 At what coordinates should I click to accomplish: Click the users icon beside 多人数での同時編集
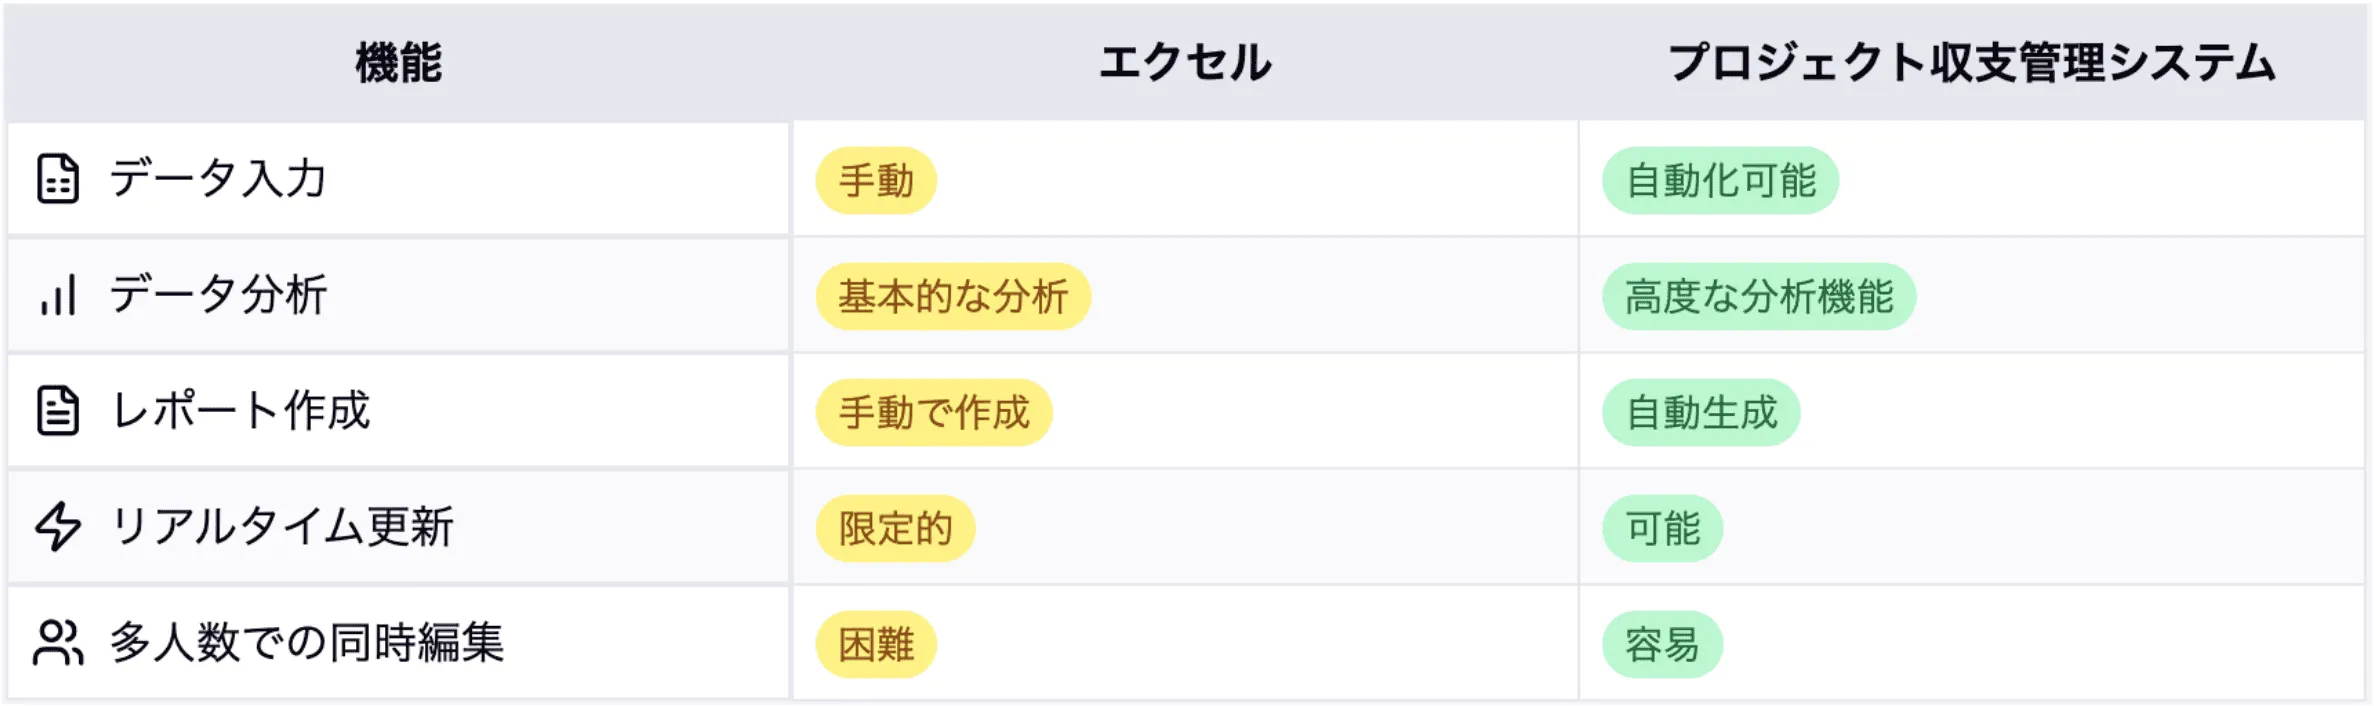pos(58,643)
